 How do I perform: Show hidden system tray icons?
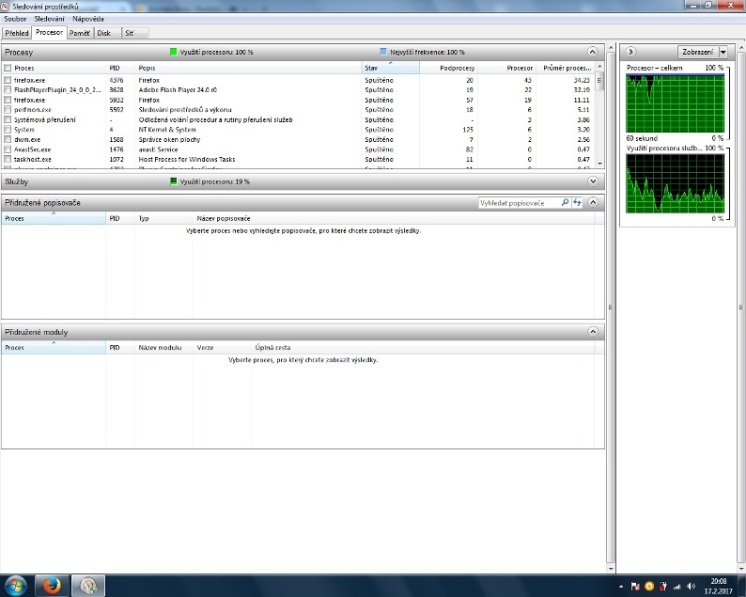[620, 584]
